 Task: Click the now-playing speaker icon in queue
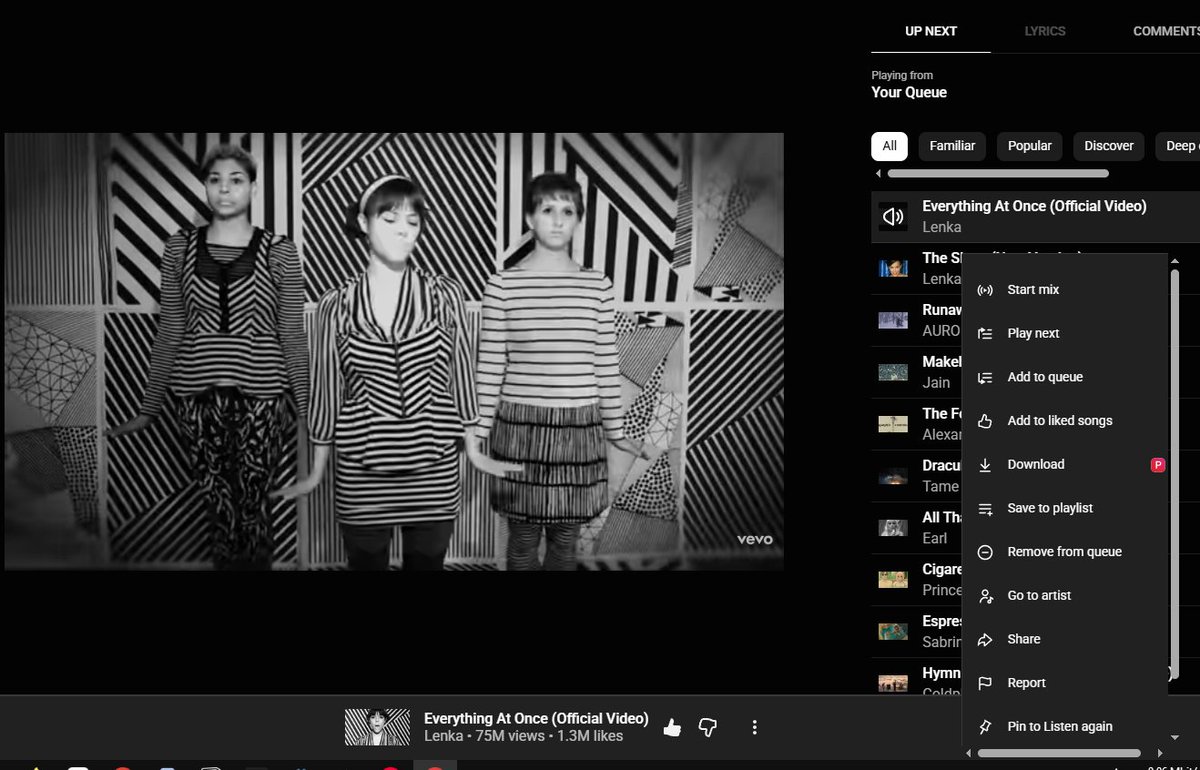pos(893,217)
